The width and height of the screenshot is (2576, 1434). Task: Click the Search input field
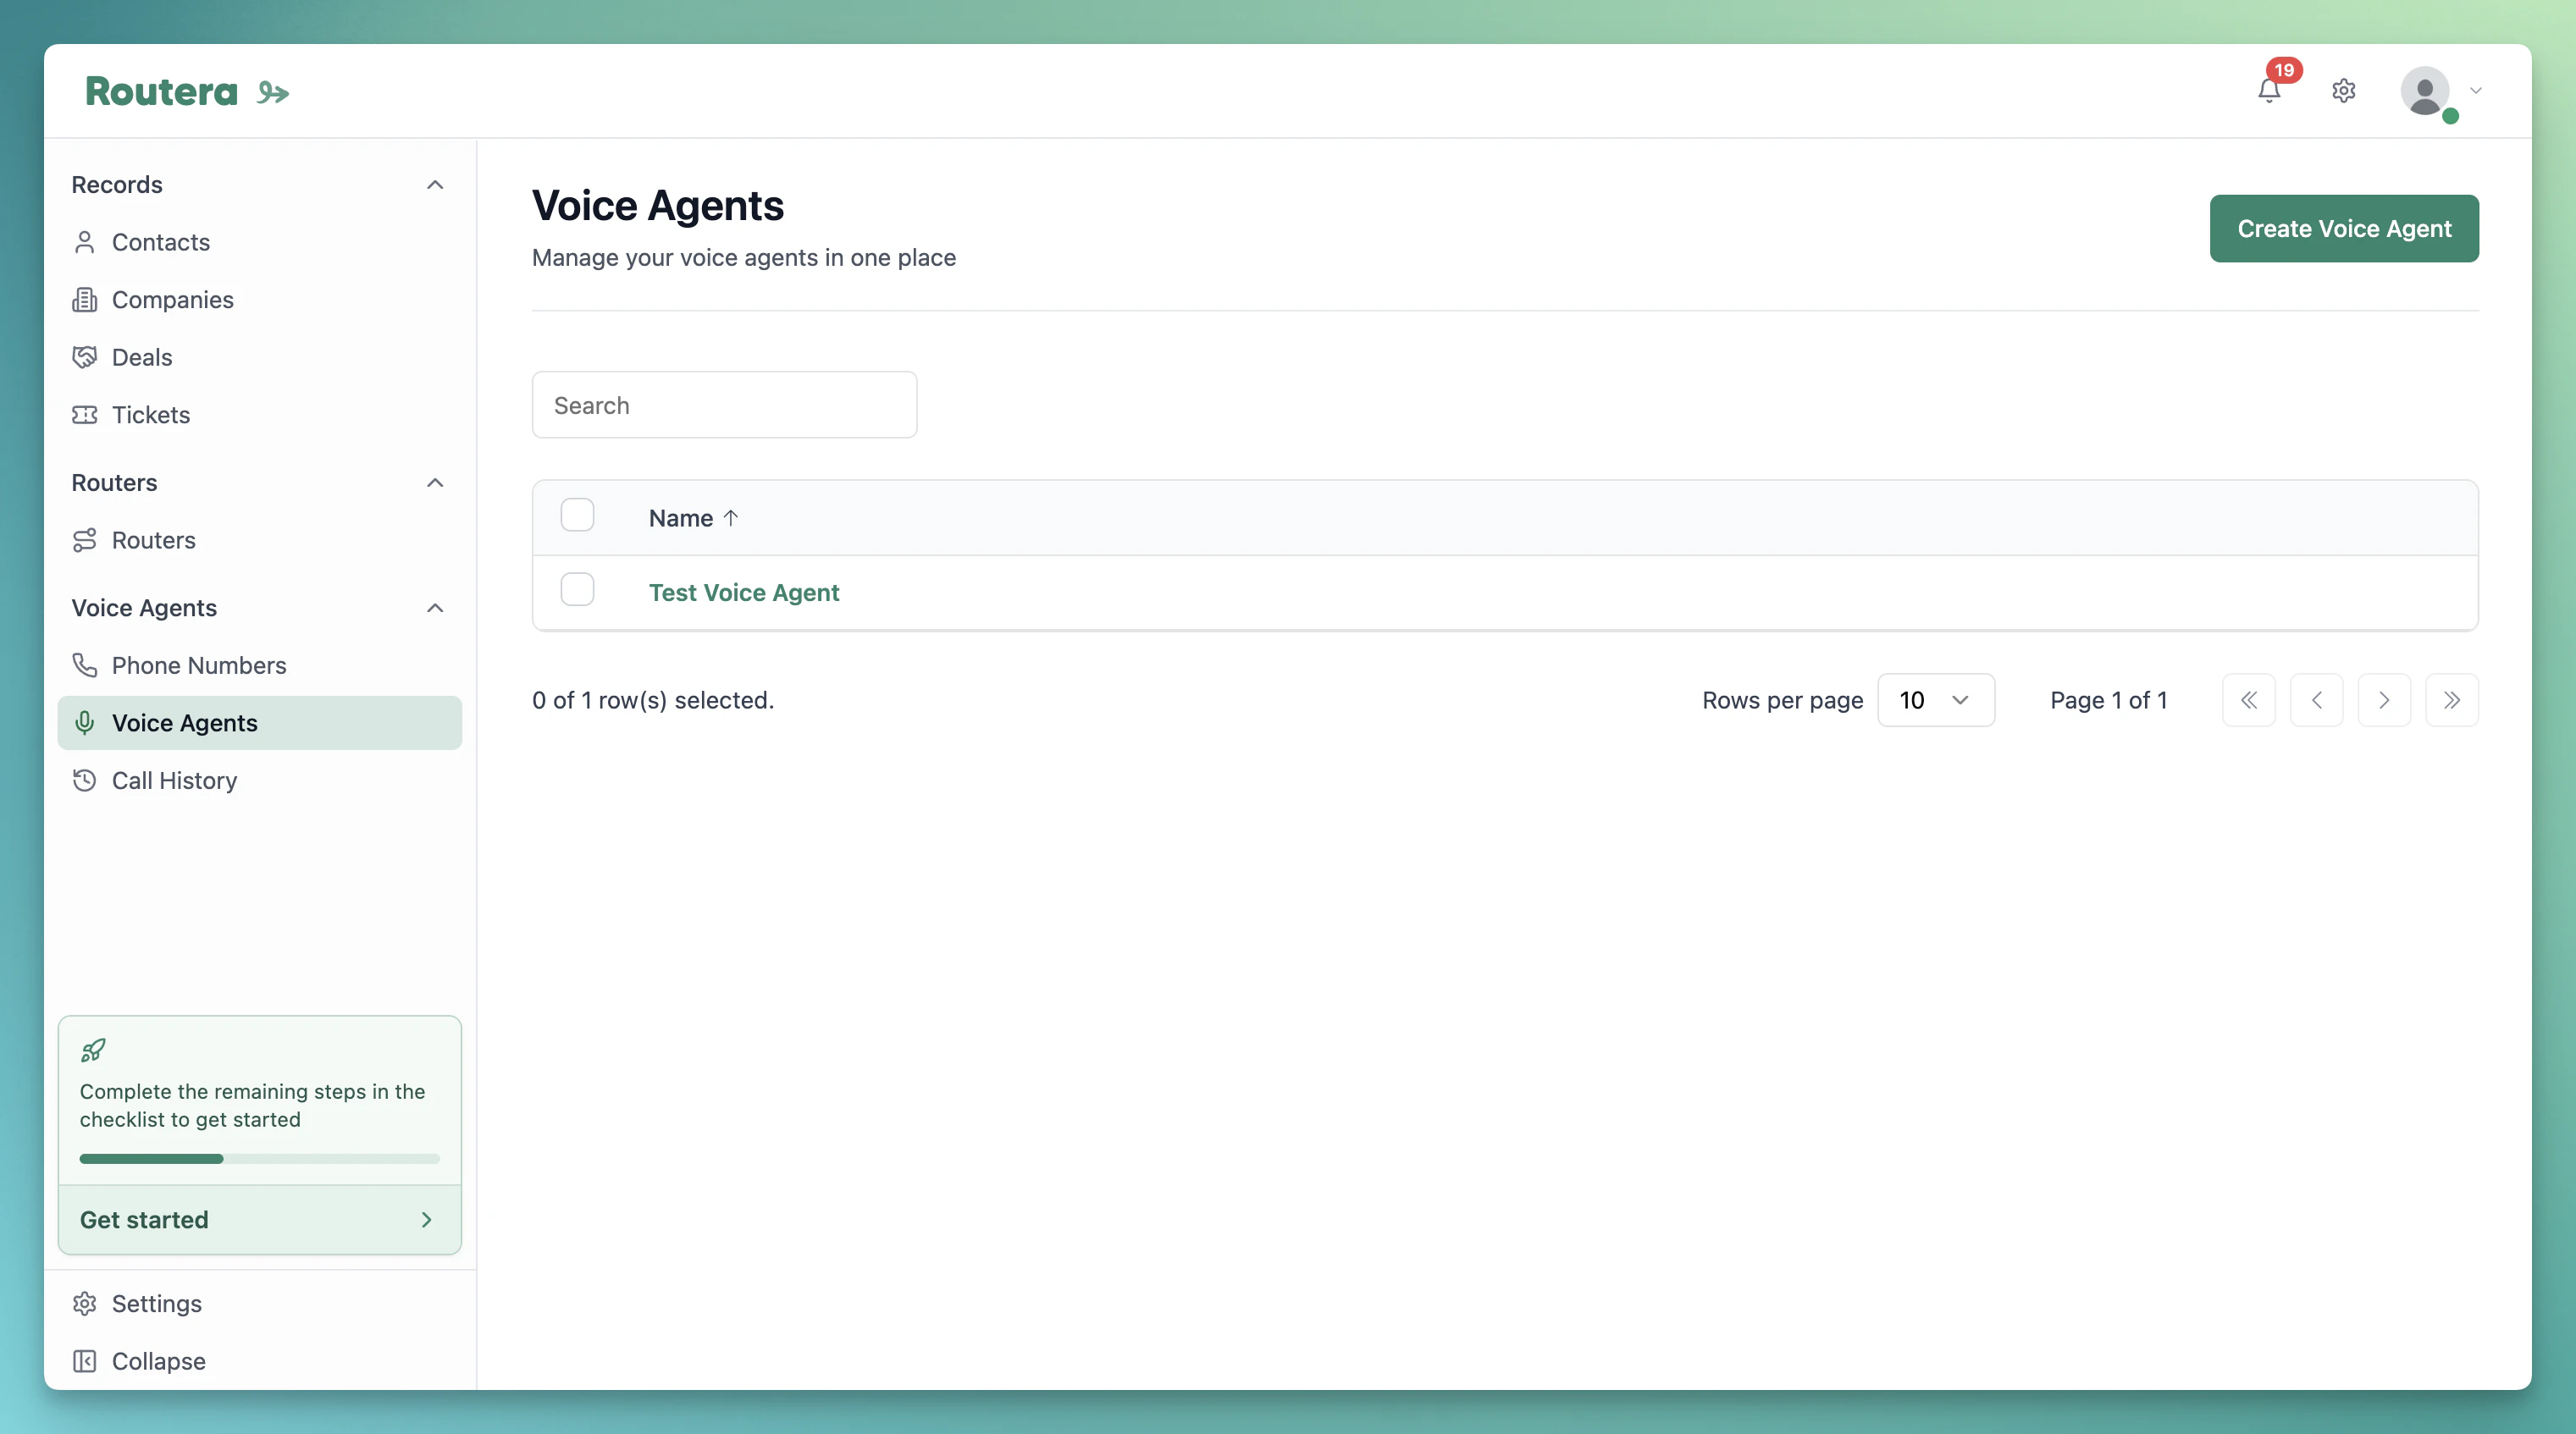coord(724,405)
